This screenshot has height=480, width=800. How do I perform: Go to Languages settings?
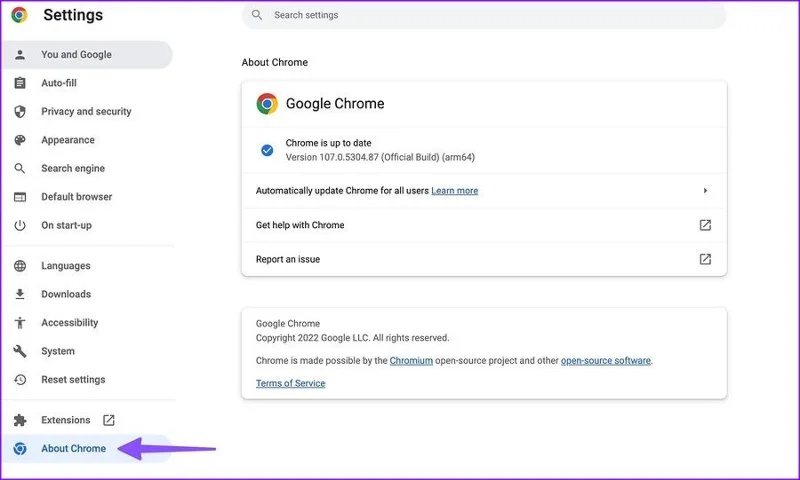(x=87, y=266)
